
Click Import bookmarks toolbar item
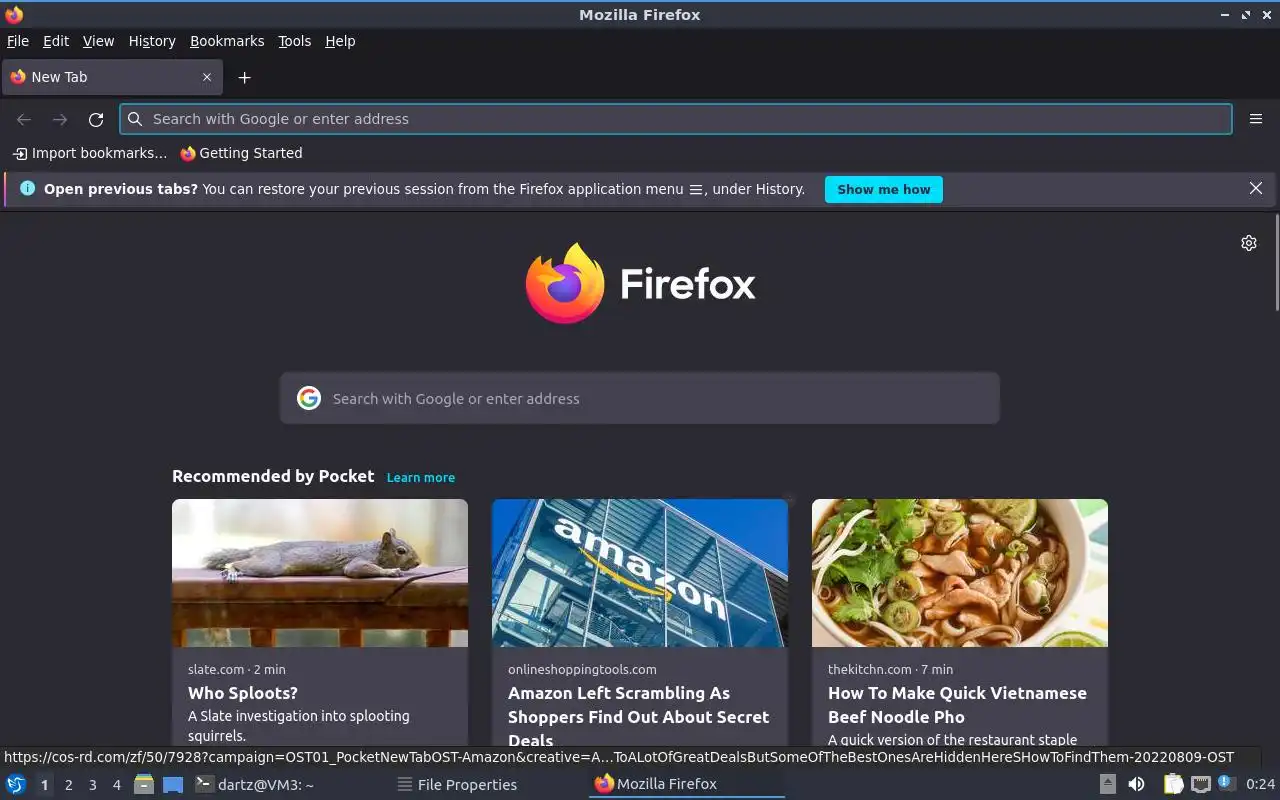pyautogui.click(x=90, y=153)
